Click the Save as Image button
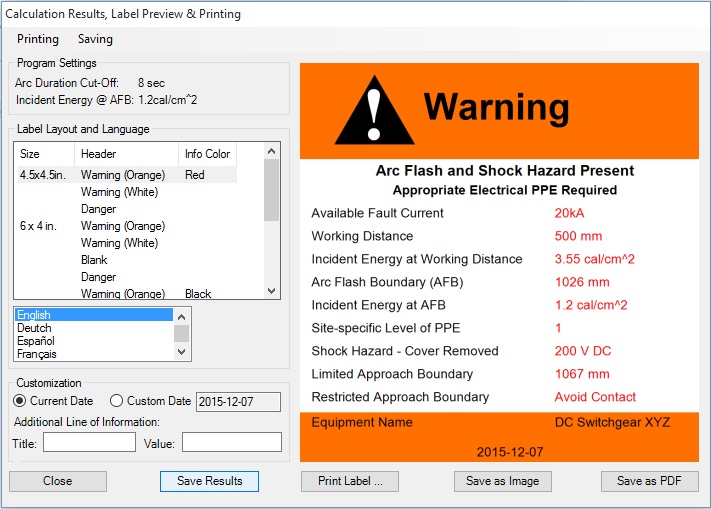The image size is (711, 509). pos(503,481)
